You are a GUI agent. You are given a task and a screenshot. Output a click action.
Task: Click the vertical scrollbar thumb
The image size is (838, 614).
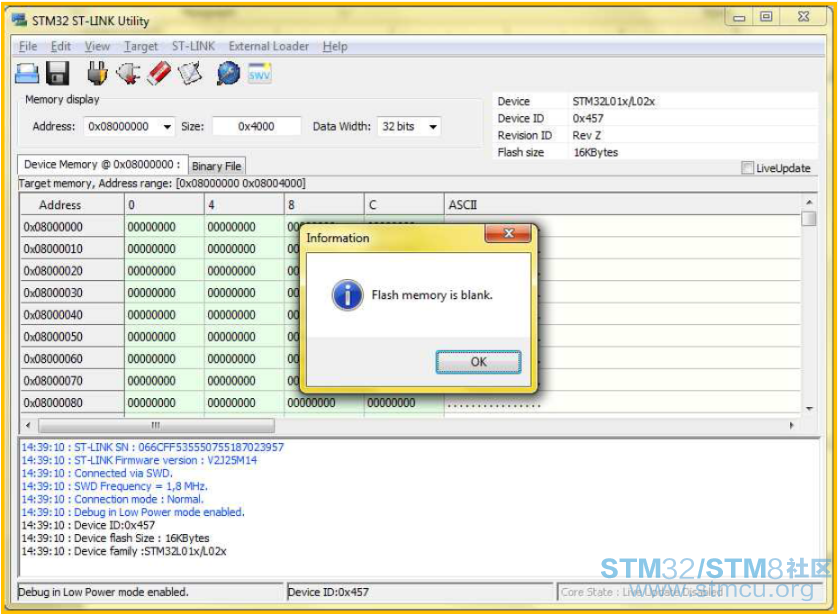pos(809,219)
